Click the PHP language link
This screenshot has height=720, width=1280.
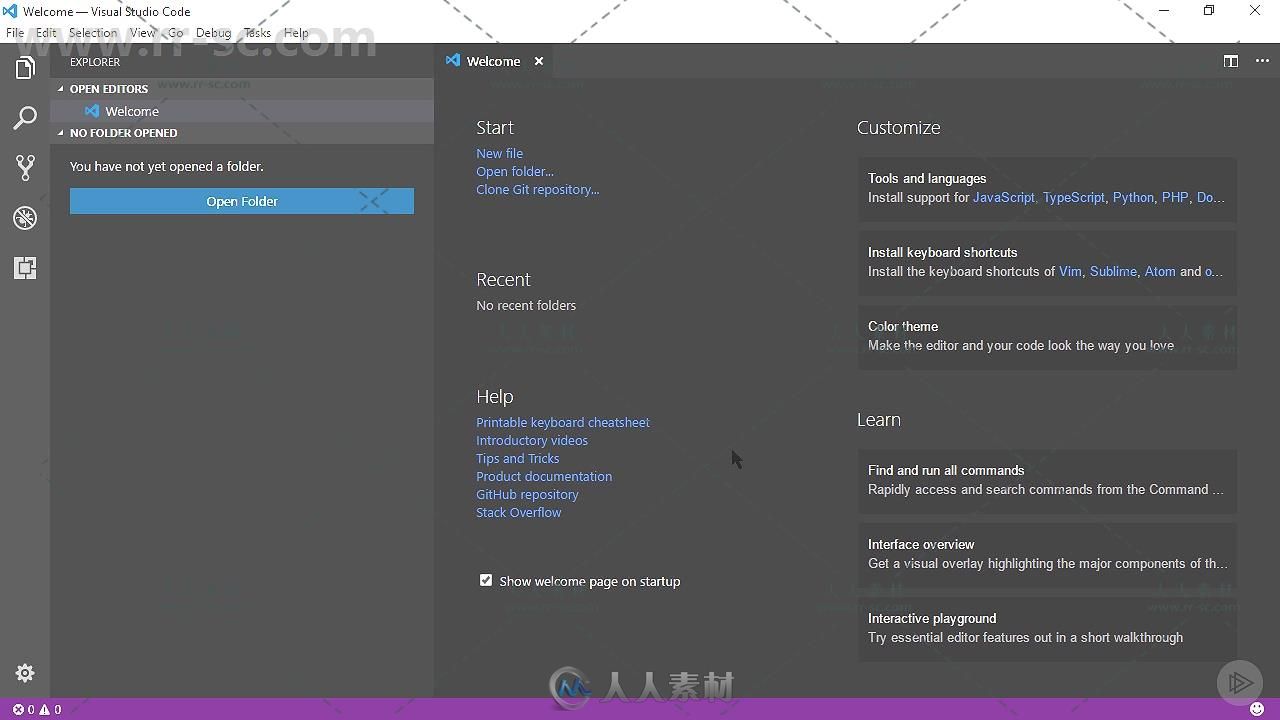point(1175,197)
